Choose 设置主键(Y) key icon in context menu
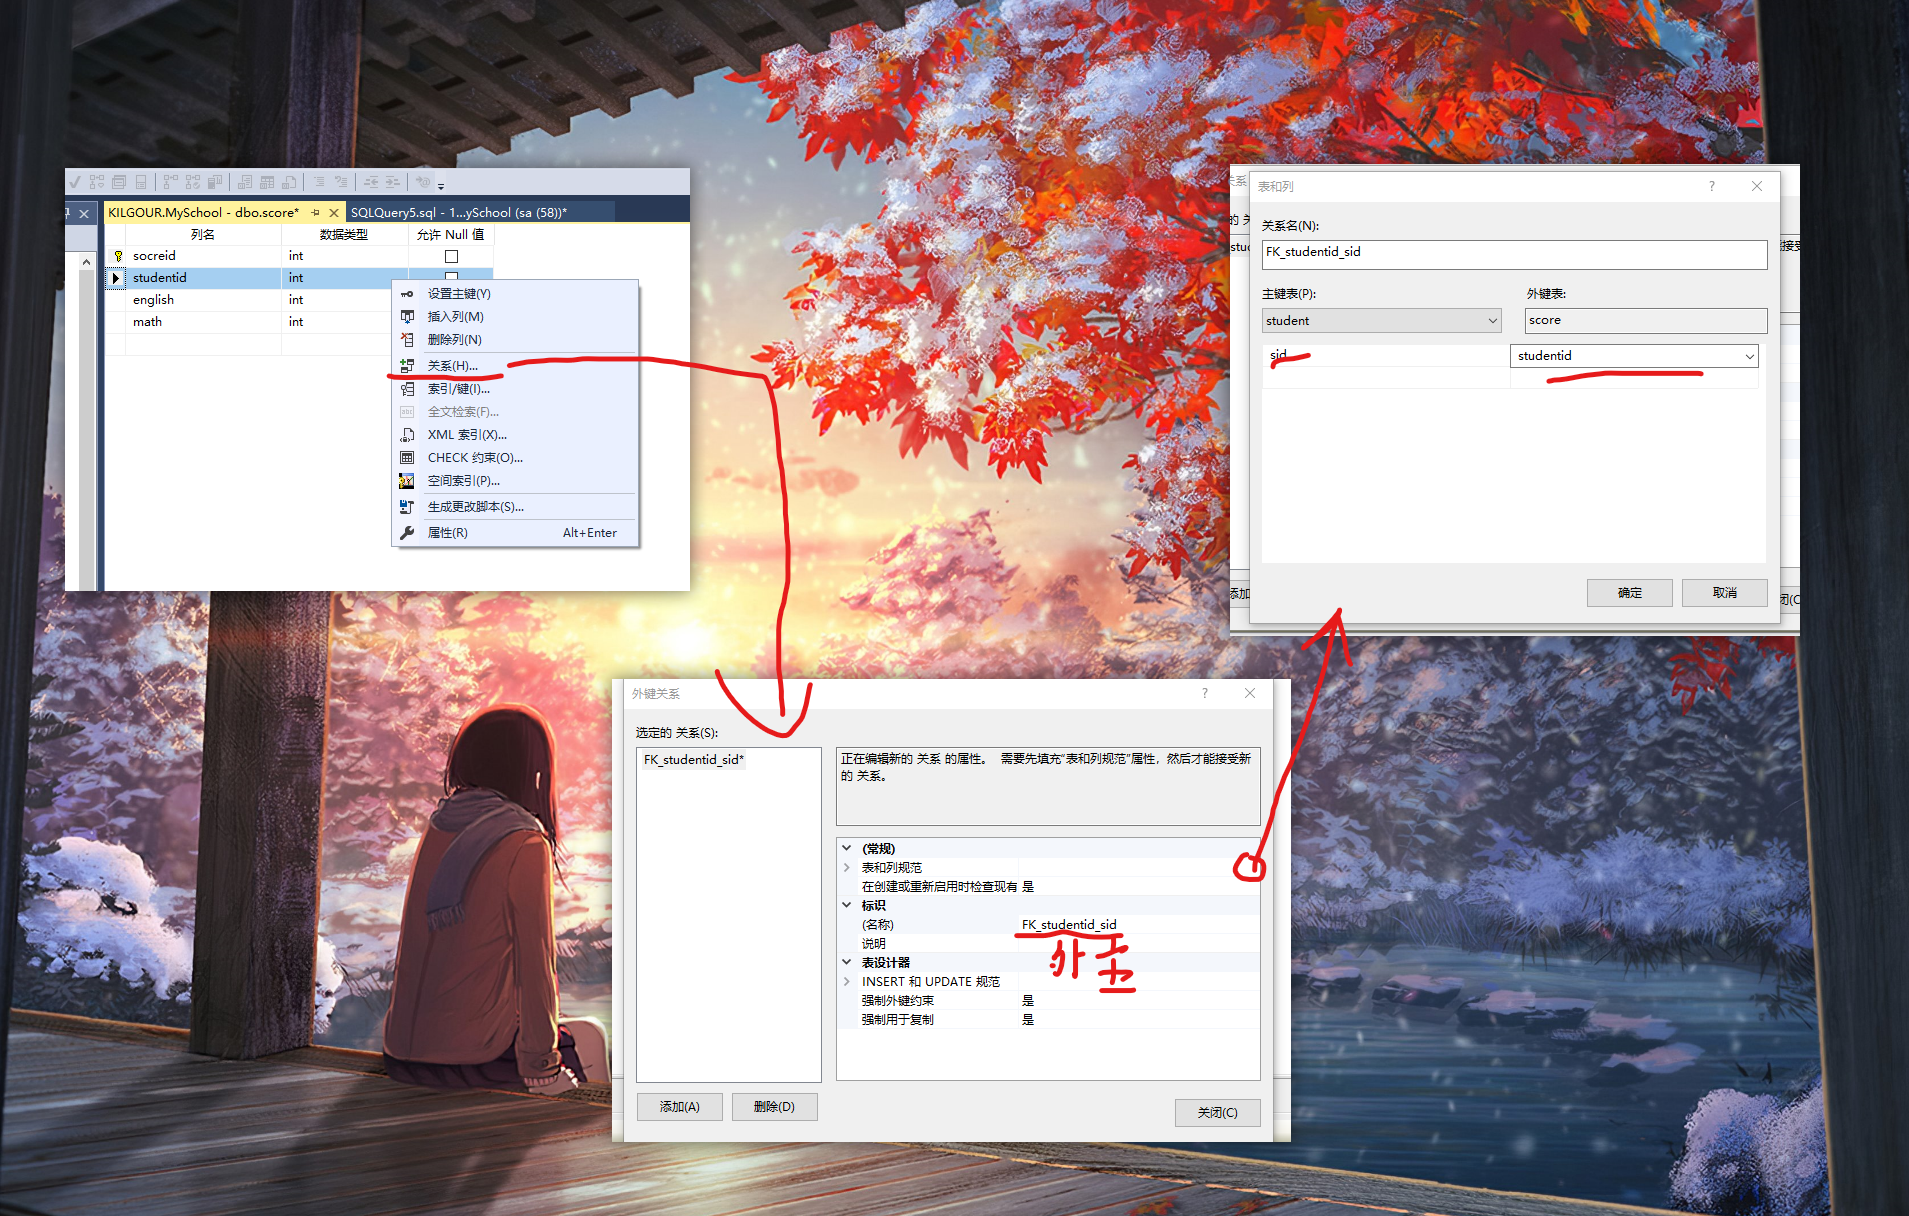This screenshot has width=1909, height=1216. pos(407,294)
